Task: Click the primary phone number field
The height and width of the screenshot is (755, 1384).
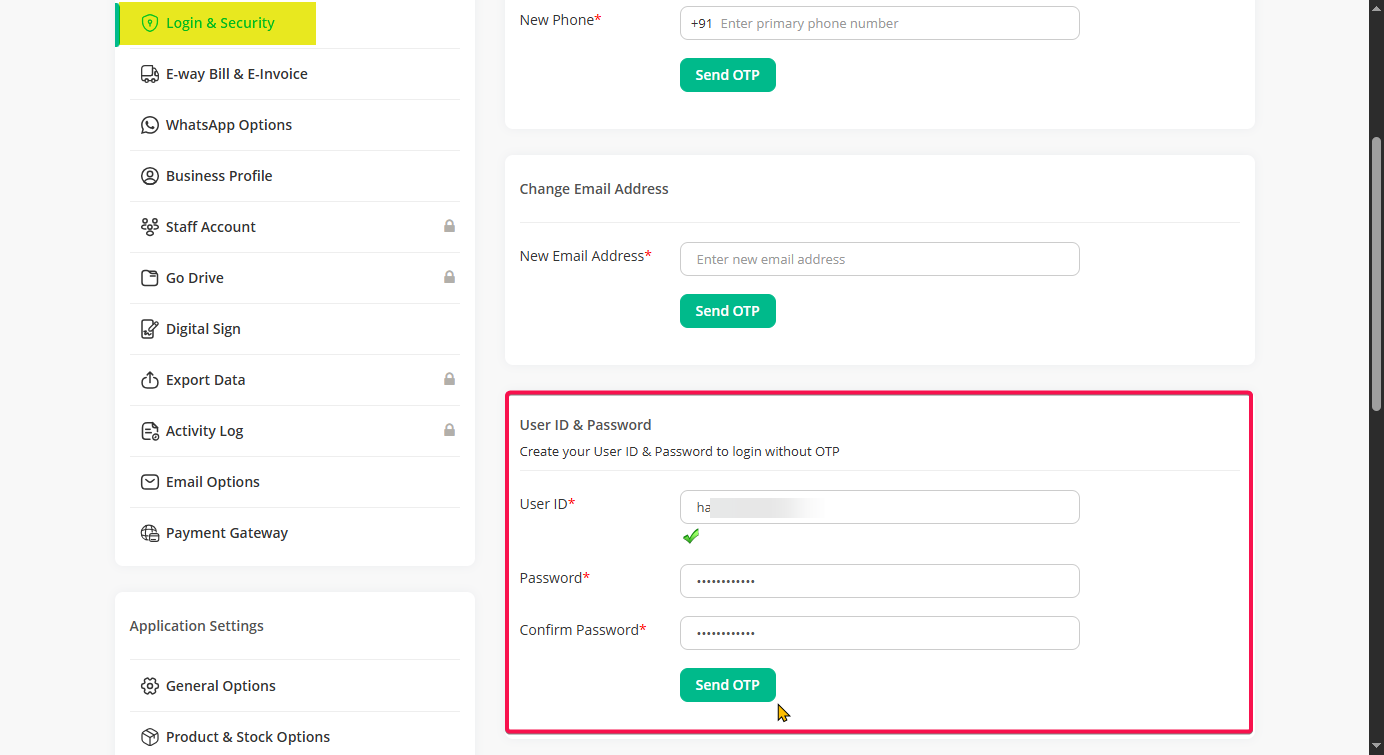Action: point(895,23)
